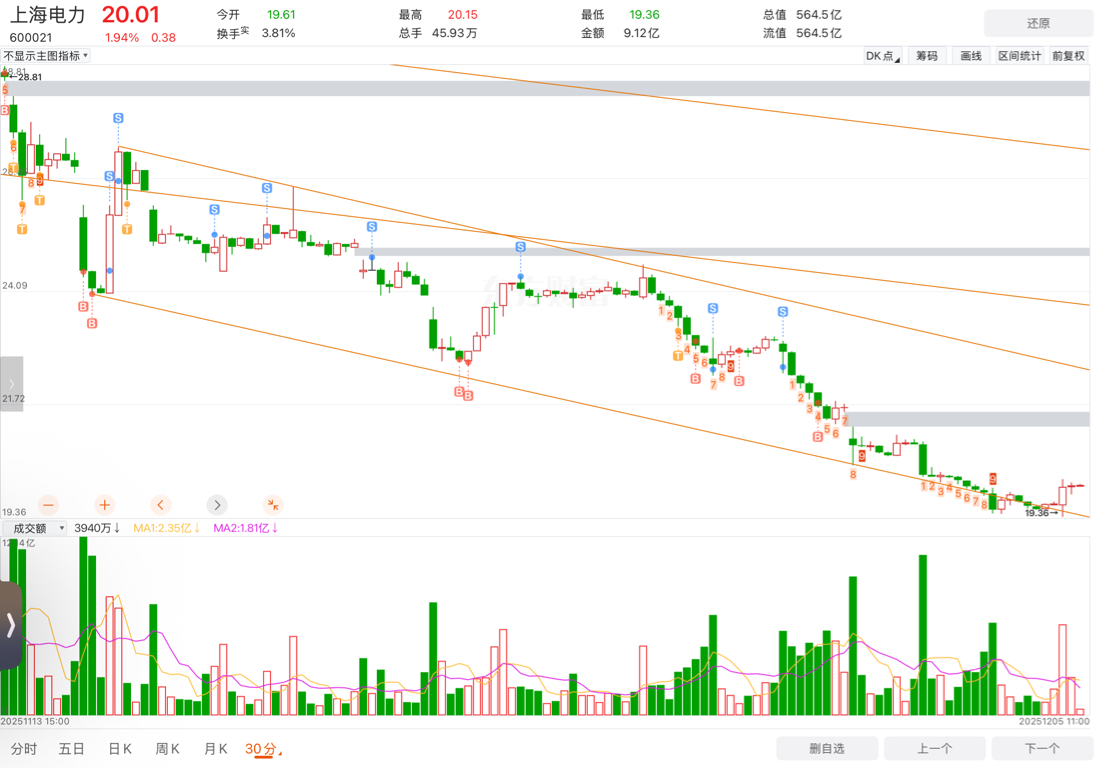Remove stock via 删自选 button
The width and height of the screenshot is (1100, 768).
click(827, 748)
